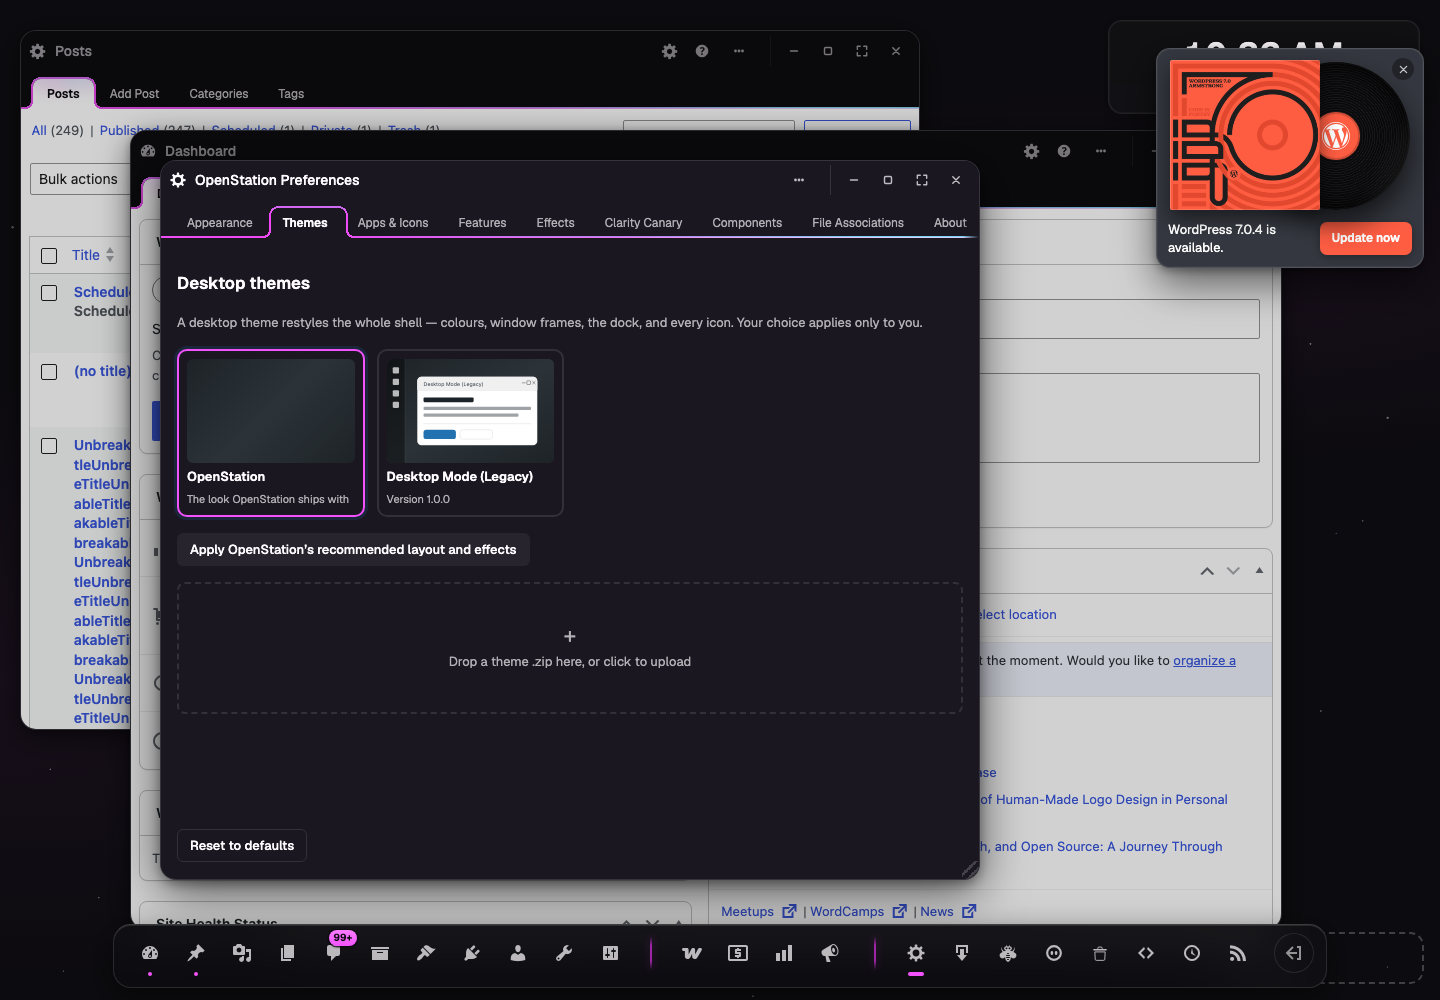The height and width of the screenshot is (1000, 1440).
Task: Check the box for the (no title) post
Action: 49,372
